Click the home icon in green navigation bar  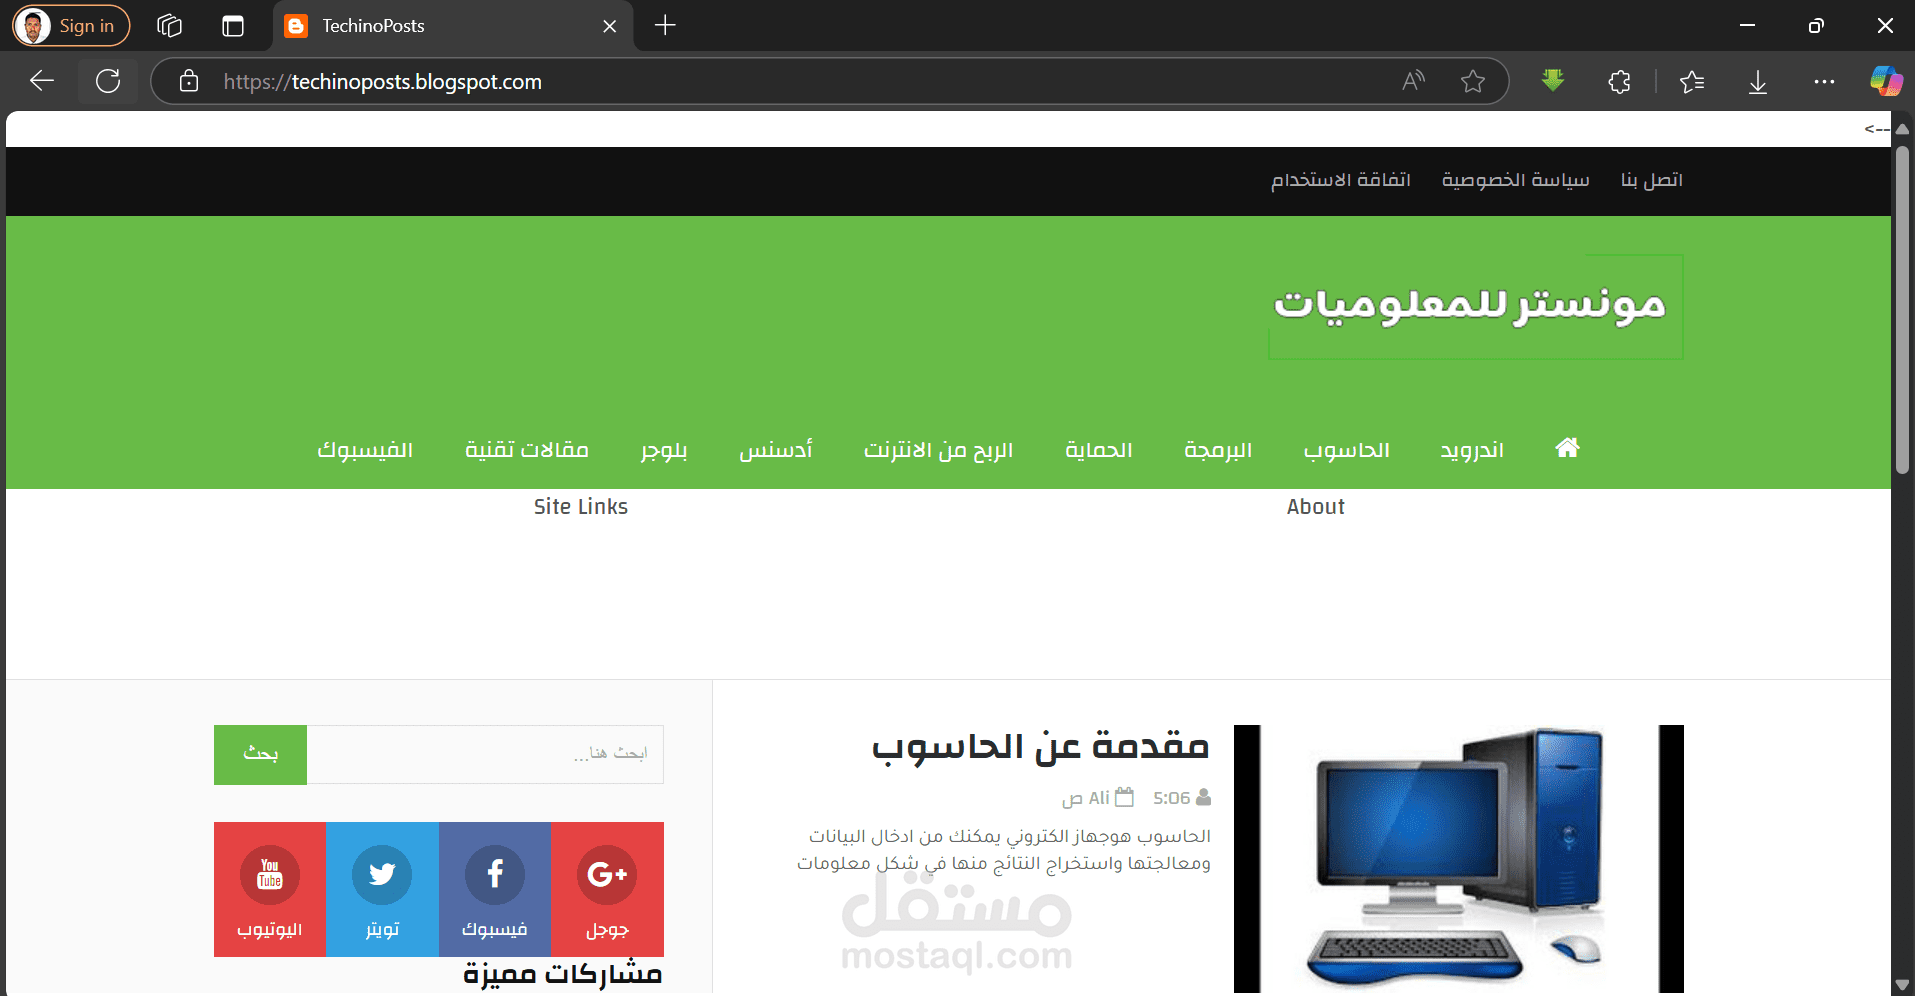[x=1566, y=448]
